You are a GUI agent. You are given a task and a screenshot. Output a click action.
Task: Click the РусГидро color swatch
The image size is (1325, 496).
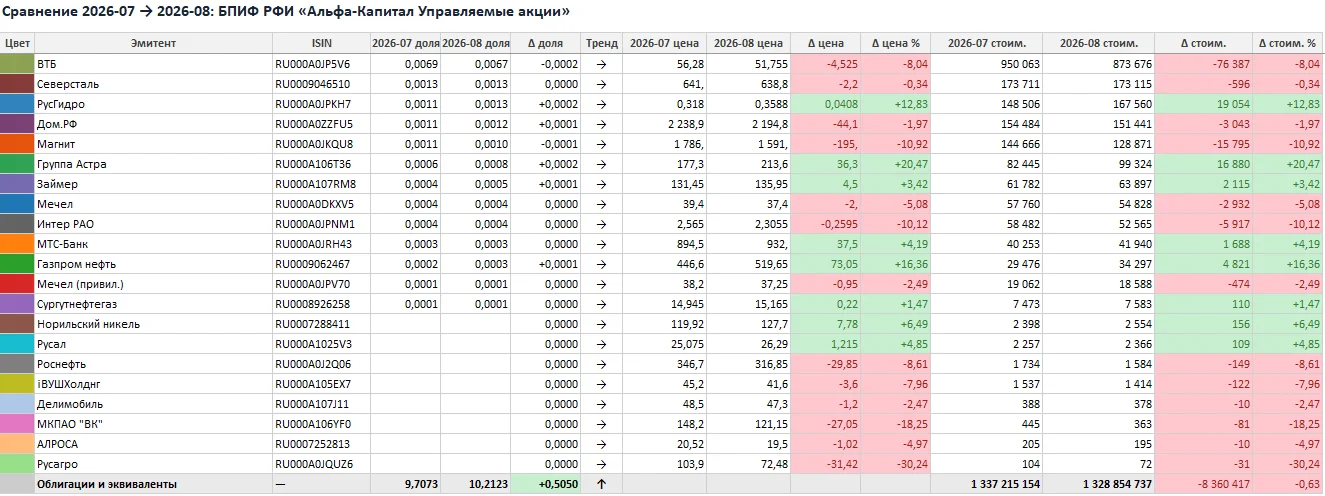pos(16,104)
